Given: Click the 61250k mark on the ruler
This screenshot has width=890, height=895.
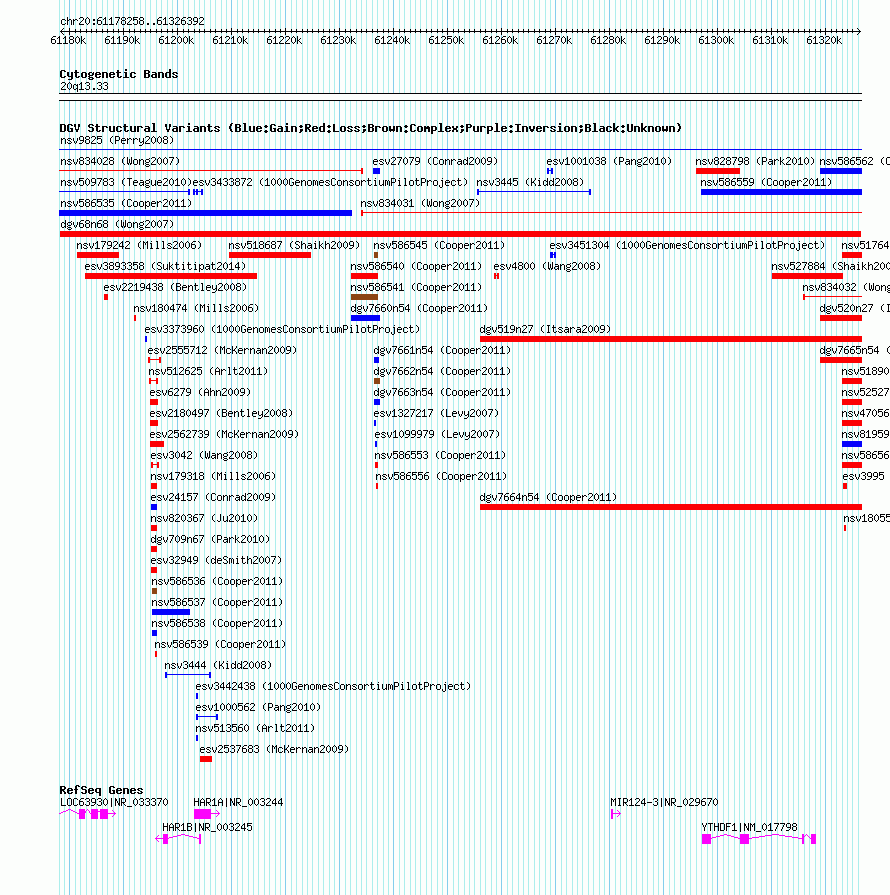Looking at the screenshot, I should [x=446, y=41].
